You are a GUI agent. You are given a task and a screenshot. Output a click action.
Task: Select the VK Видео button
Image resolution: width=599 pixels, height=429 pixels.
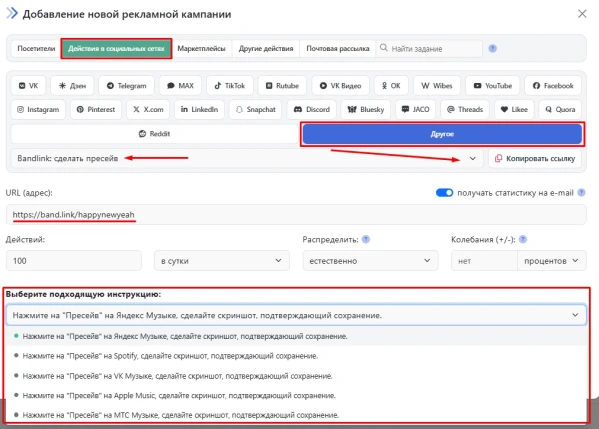[x=340, y=86]
